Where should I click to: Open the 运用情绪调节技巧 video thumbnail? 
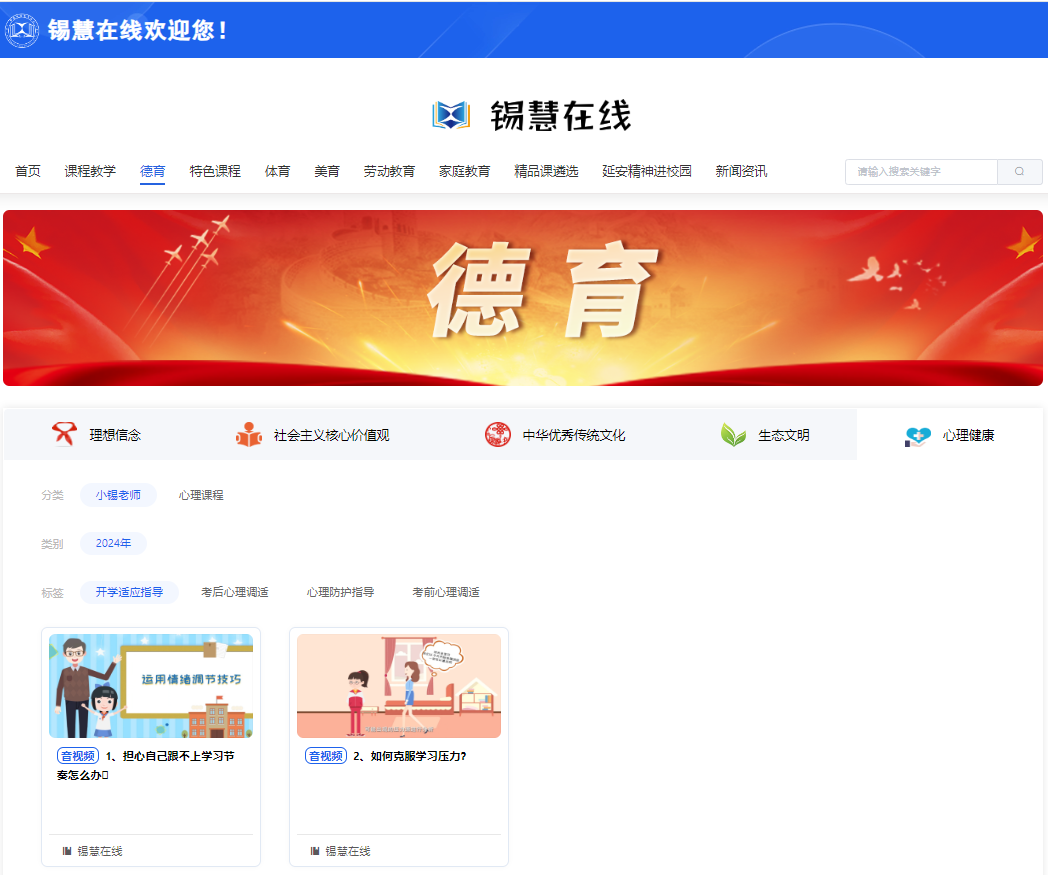pyautogui.click(x=151, y=686)
